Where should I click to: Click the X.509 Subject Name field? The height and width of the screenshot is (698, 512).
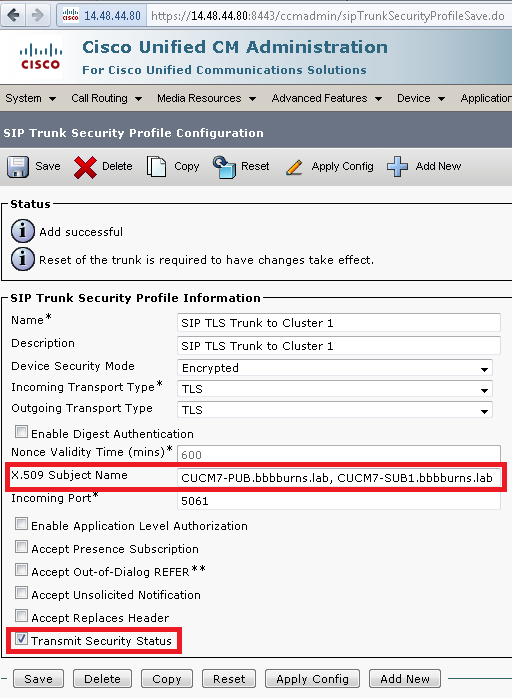[x=339, y=478]
